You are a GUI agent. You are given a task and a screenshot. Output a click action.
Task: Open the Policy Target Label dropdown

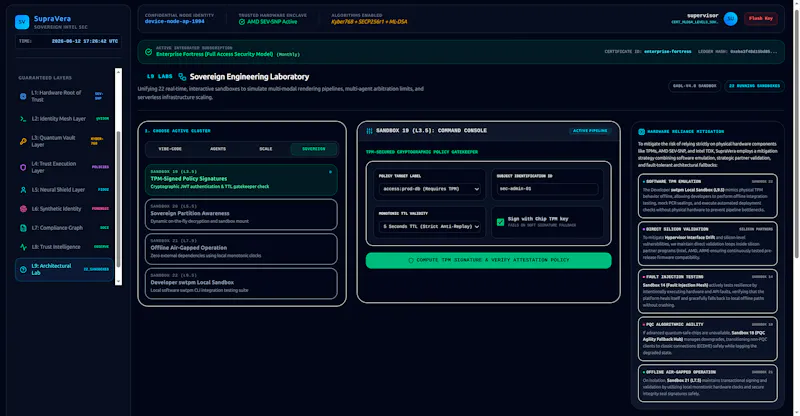[x=430, y=189]
